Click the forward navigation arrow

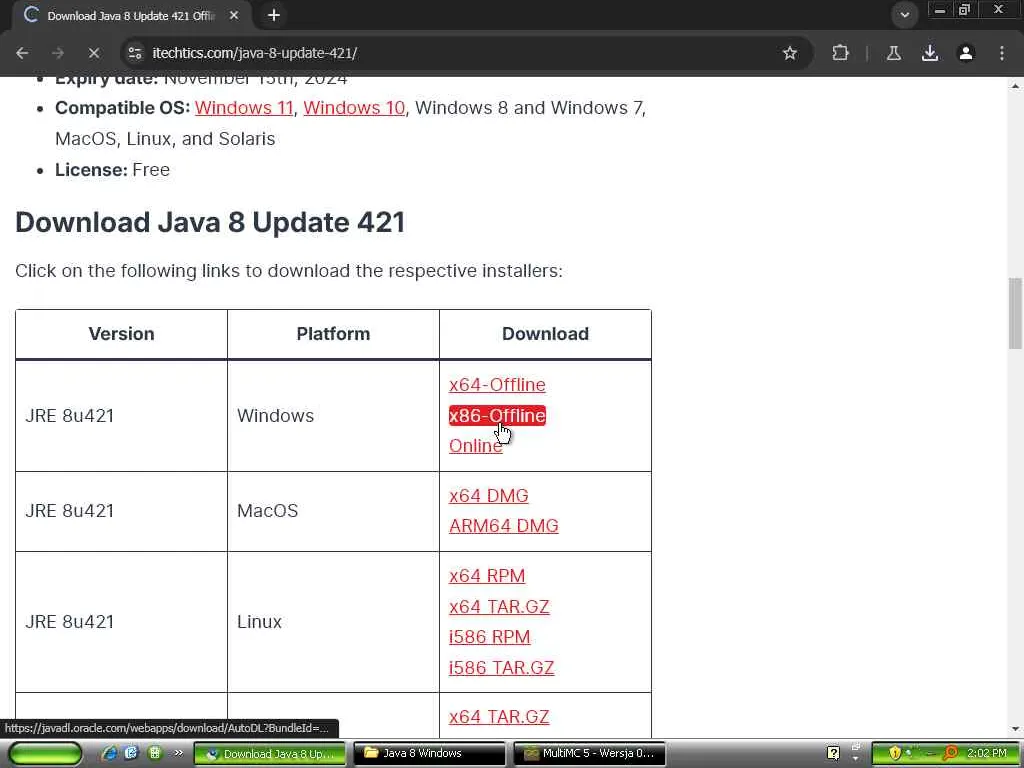58,53
